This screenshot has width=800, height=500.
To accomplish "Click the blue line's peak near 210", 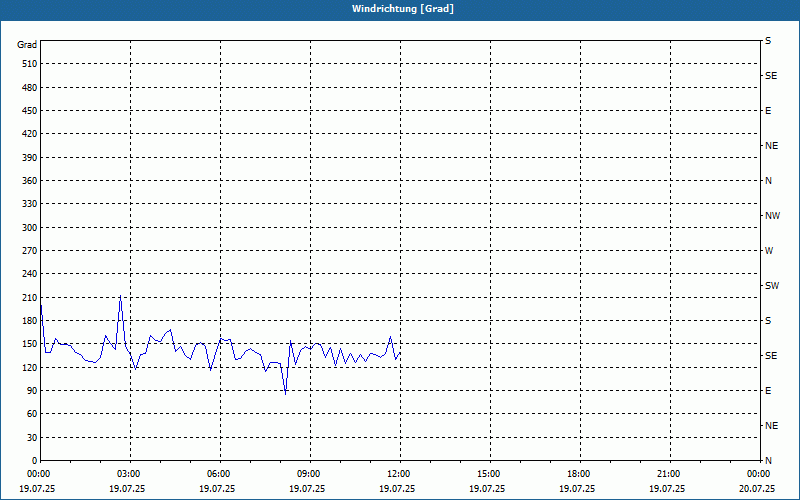I will tap(120, 296).
